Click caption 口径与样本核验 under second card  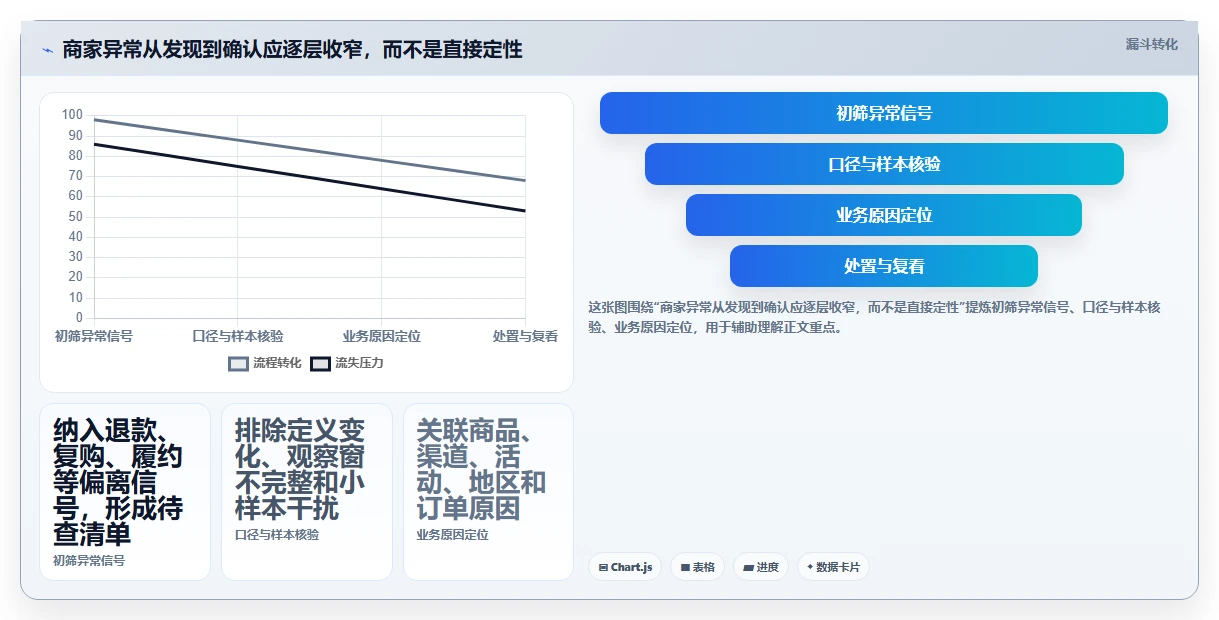click(277, 534)
